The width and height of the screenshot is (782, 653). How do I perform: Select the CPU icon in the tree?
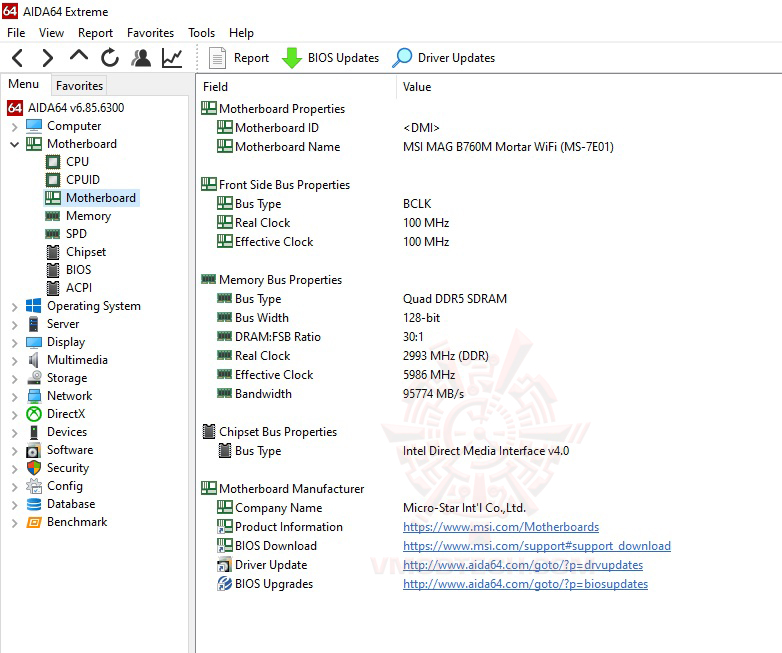point(53,162)
